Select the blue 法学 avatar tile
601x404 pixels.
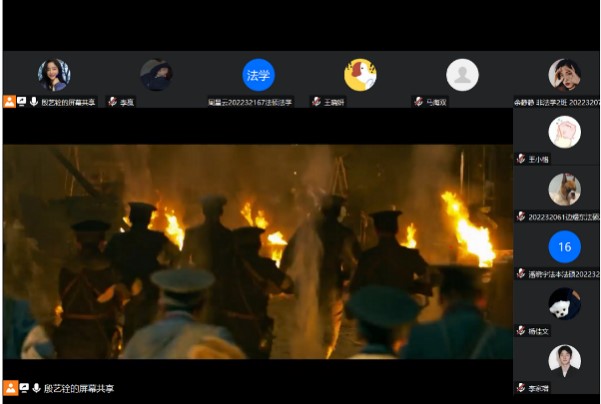point(258,75)
